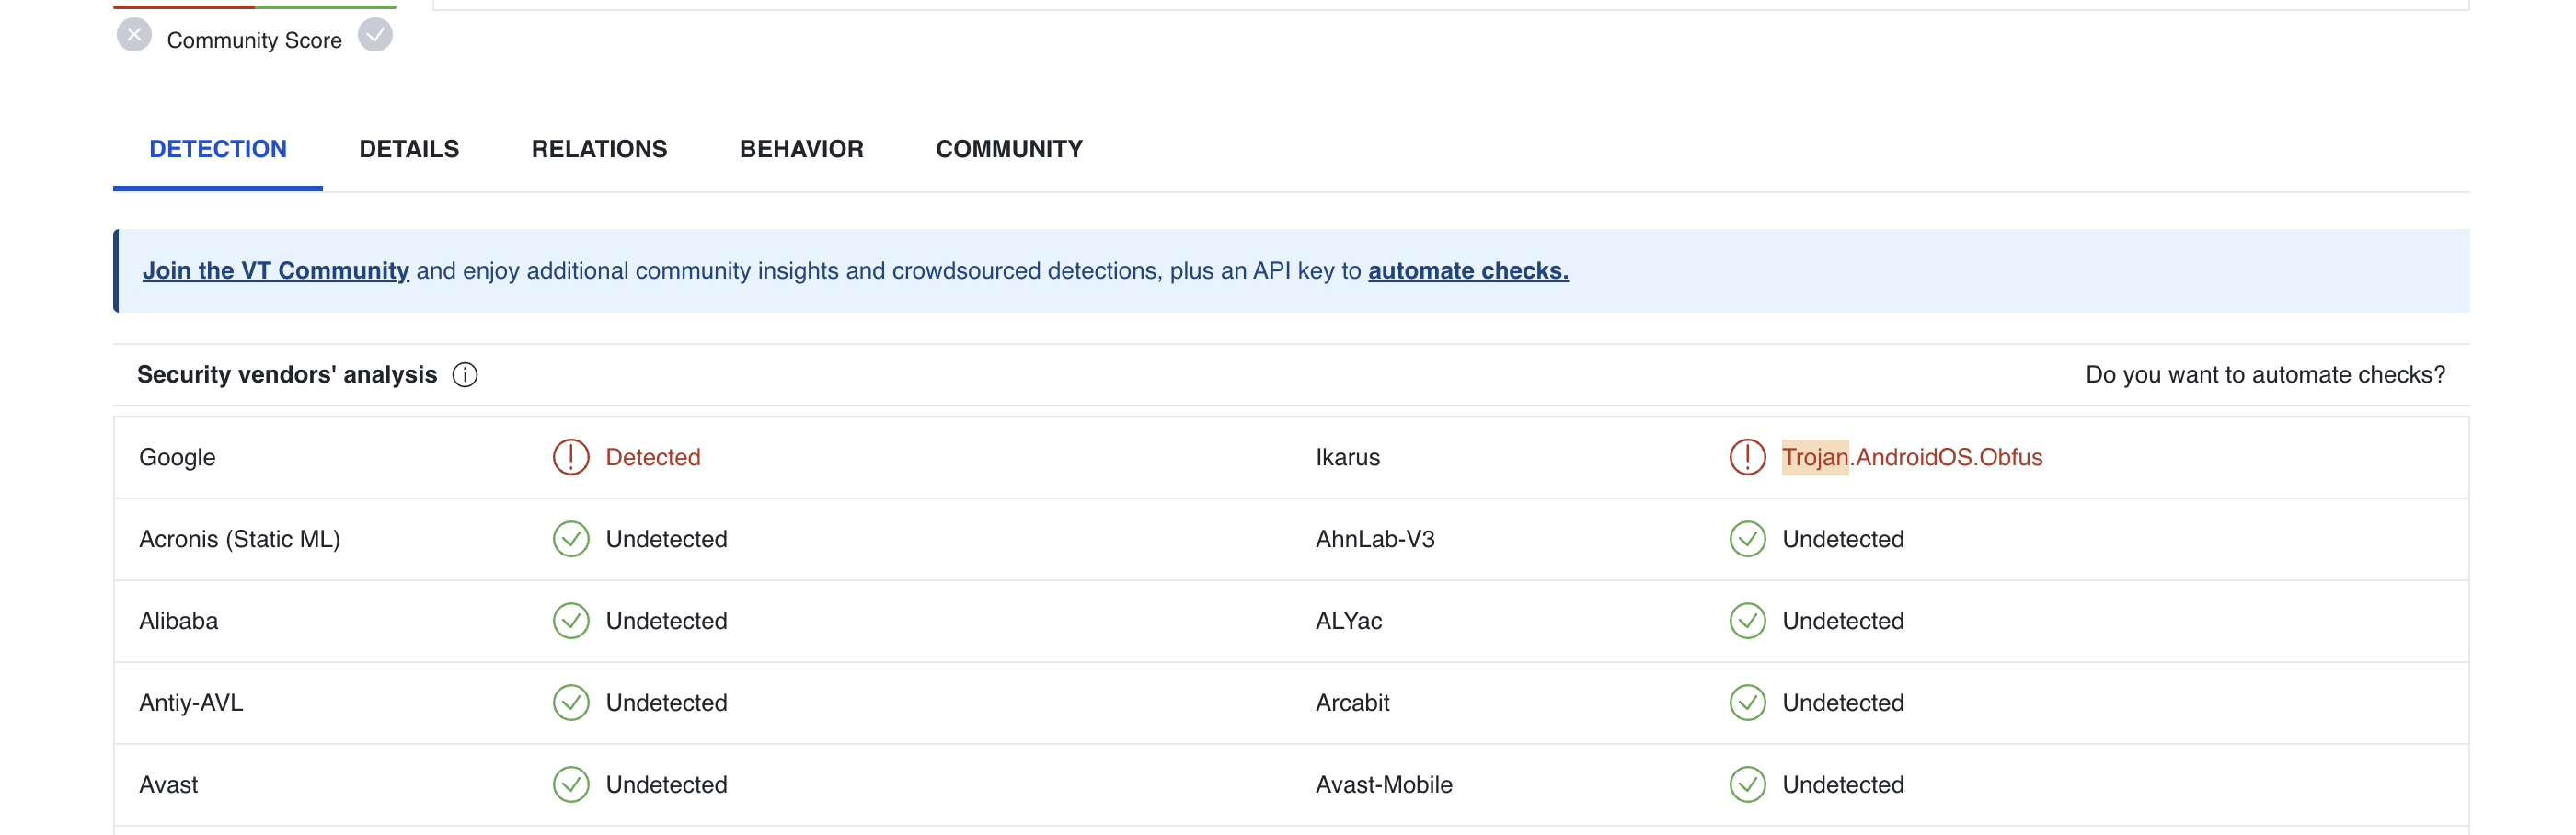Click the green check icon in Antiy-AVL row
2576x835 pixels.
tap(571, 703)
